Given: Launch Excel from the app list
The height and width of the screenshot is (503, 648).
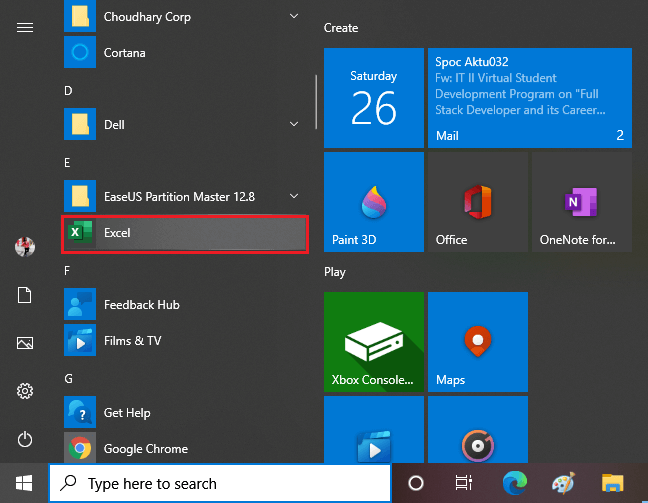Looking at the screenshot, I should (185, 234).
